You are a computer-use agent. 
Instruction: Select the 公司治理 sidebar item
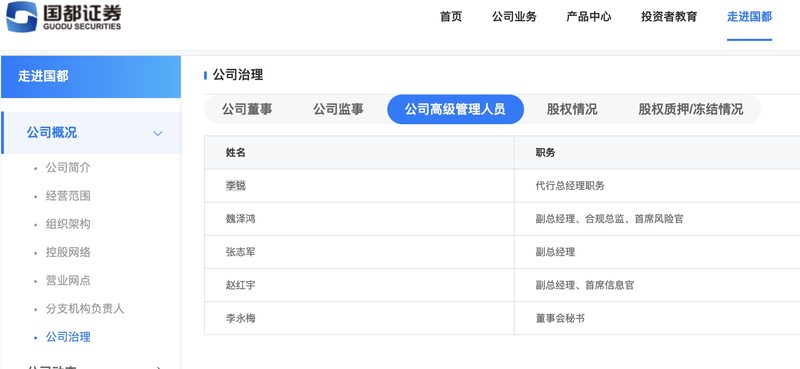pos(68,337)
